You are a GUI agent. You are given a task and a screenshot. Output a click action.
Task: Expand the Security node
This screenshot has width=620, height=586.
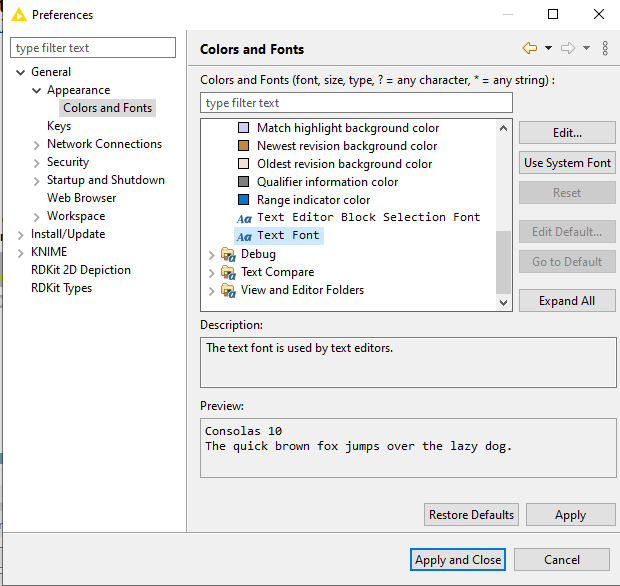click(36, 163)
